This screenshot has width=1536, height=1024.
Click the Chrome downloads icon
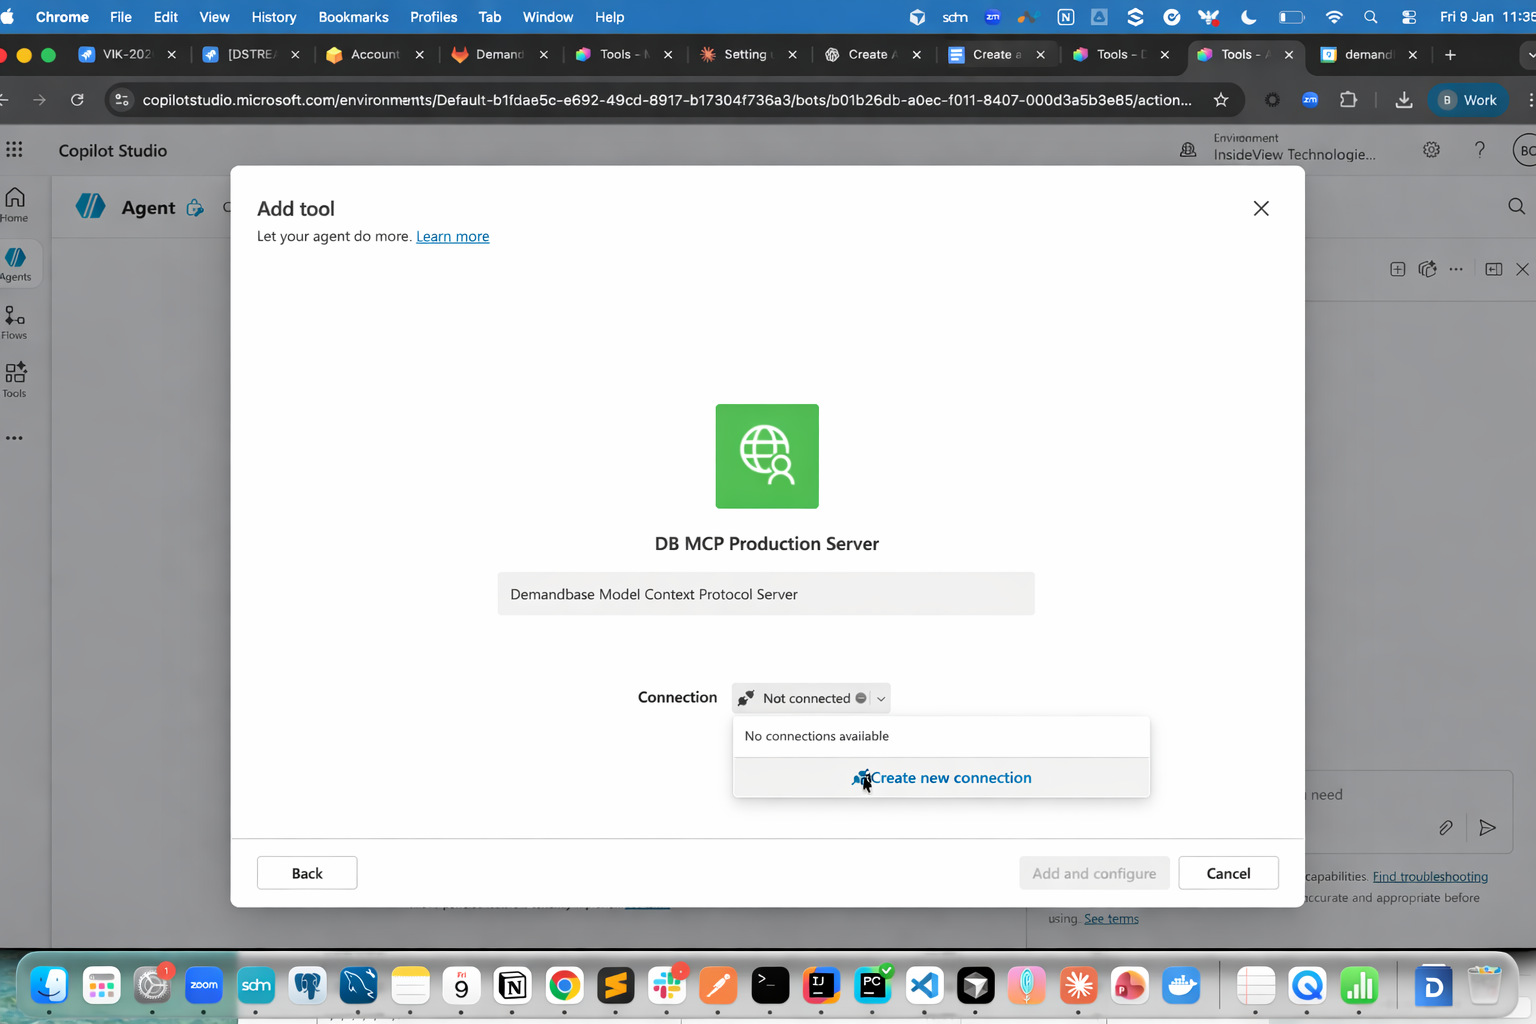[x=1404, y=100]
